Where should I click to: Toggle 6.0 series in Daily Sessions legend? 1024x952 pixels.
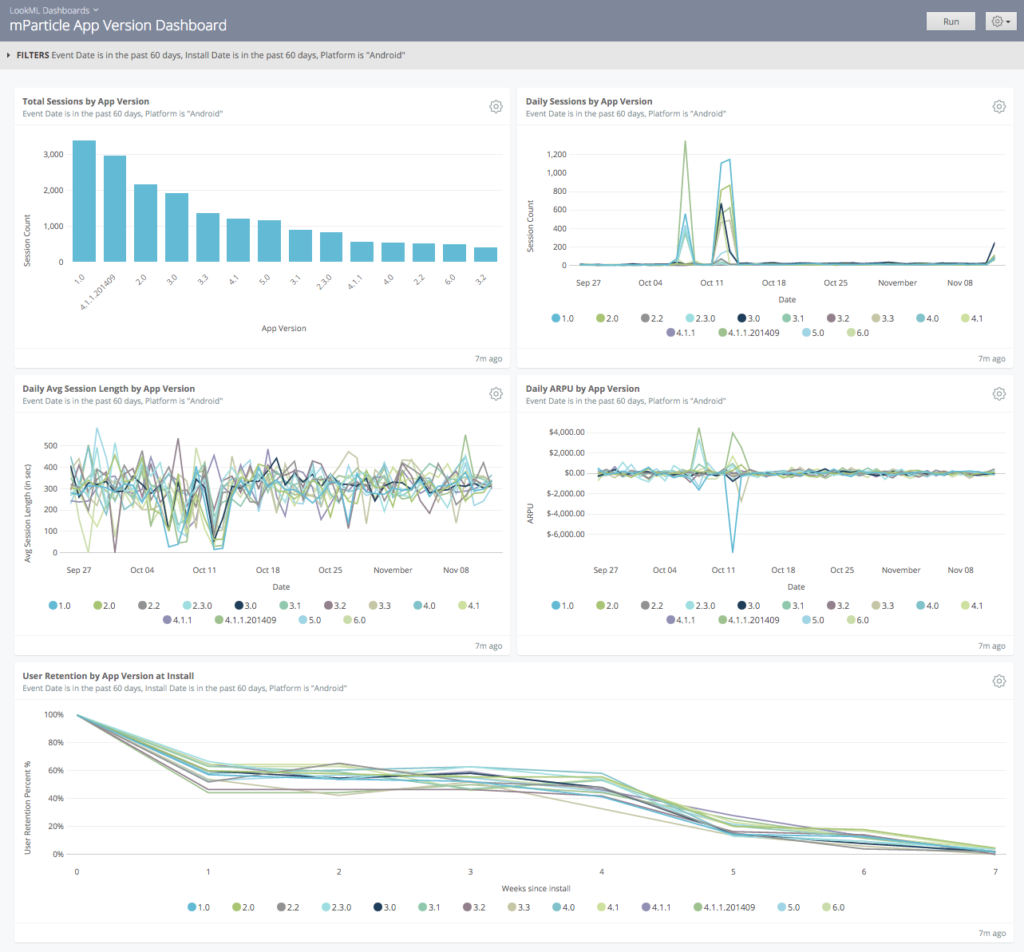[857, 333]
